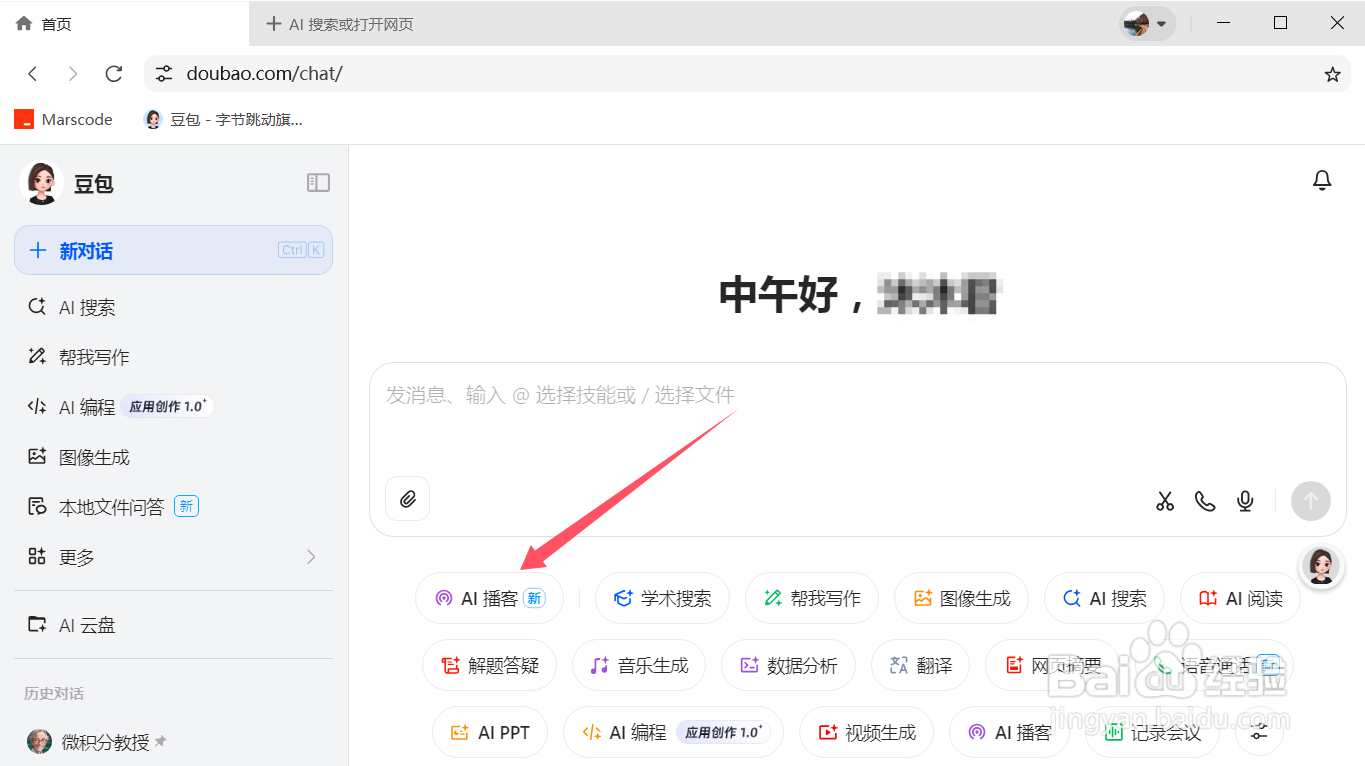Select the 帮我写作 skill chip

(x=811, y=598)
